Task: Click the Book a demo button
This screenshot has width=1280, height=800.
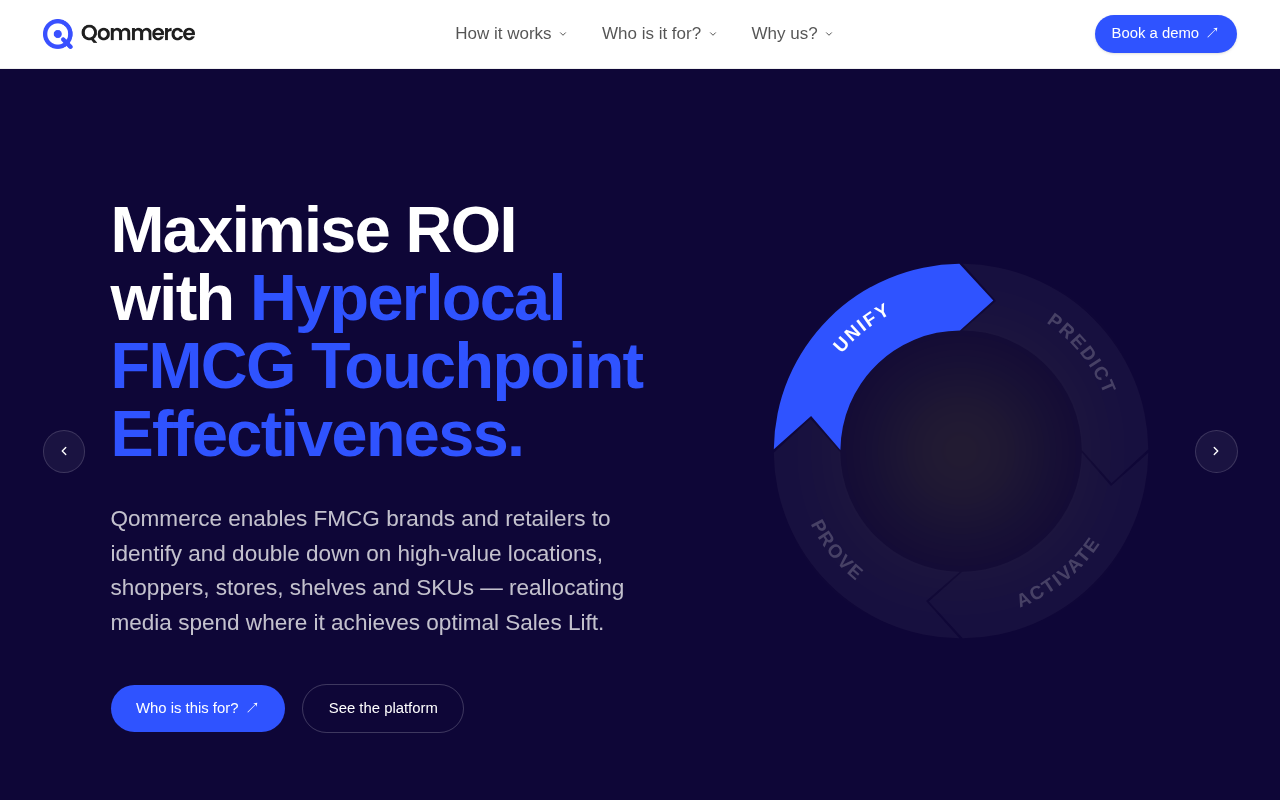Action: coord(1166,34)
